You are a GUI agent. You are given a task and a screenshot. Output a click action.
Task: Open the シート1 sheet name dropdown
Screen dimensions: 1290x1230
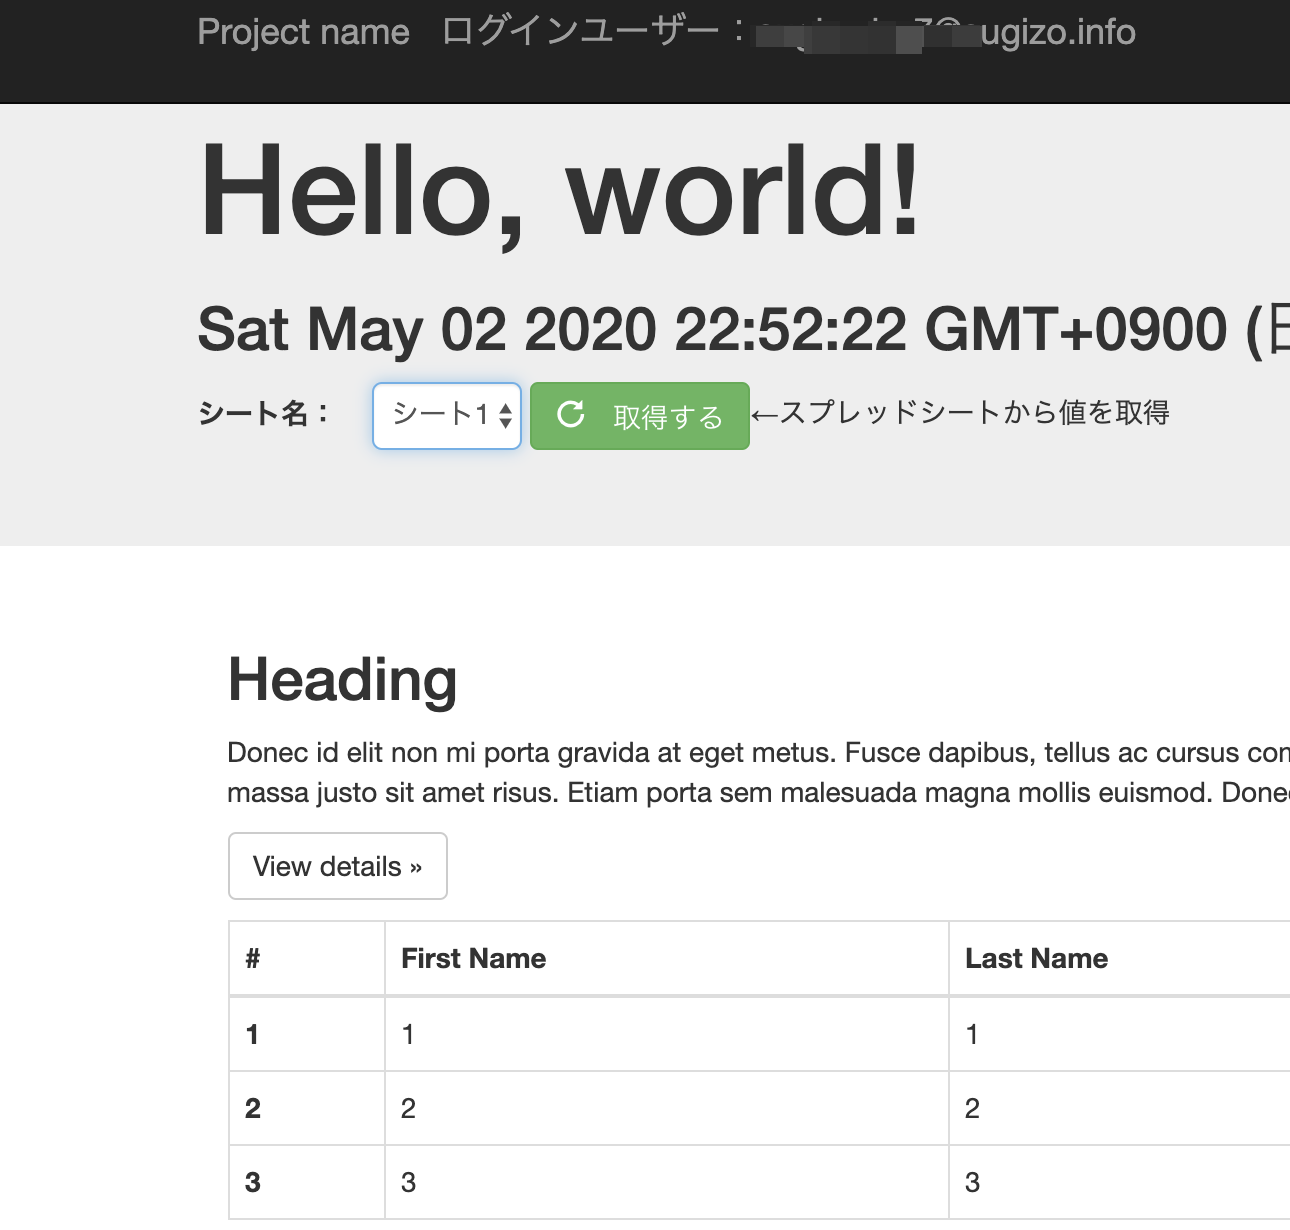(x=446, y=415)
